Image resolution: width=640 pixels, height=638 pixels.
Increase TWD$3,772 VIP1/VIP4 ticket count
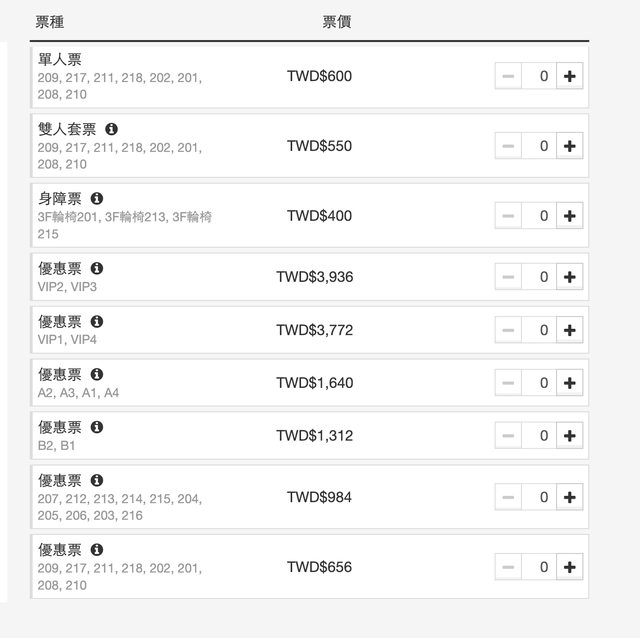pyautogui.click(x=570, y=330)
